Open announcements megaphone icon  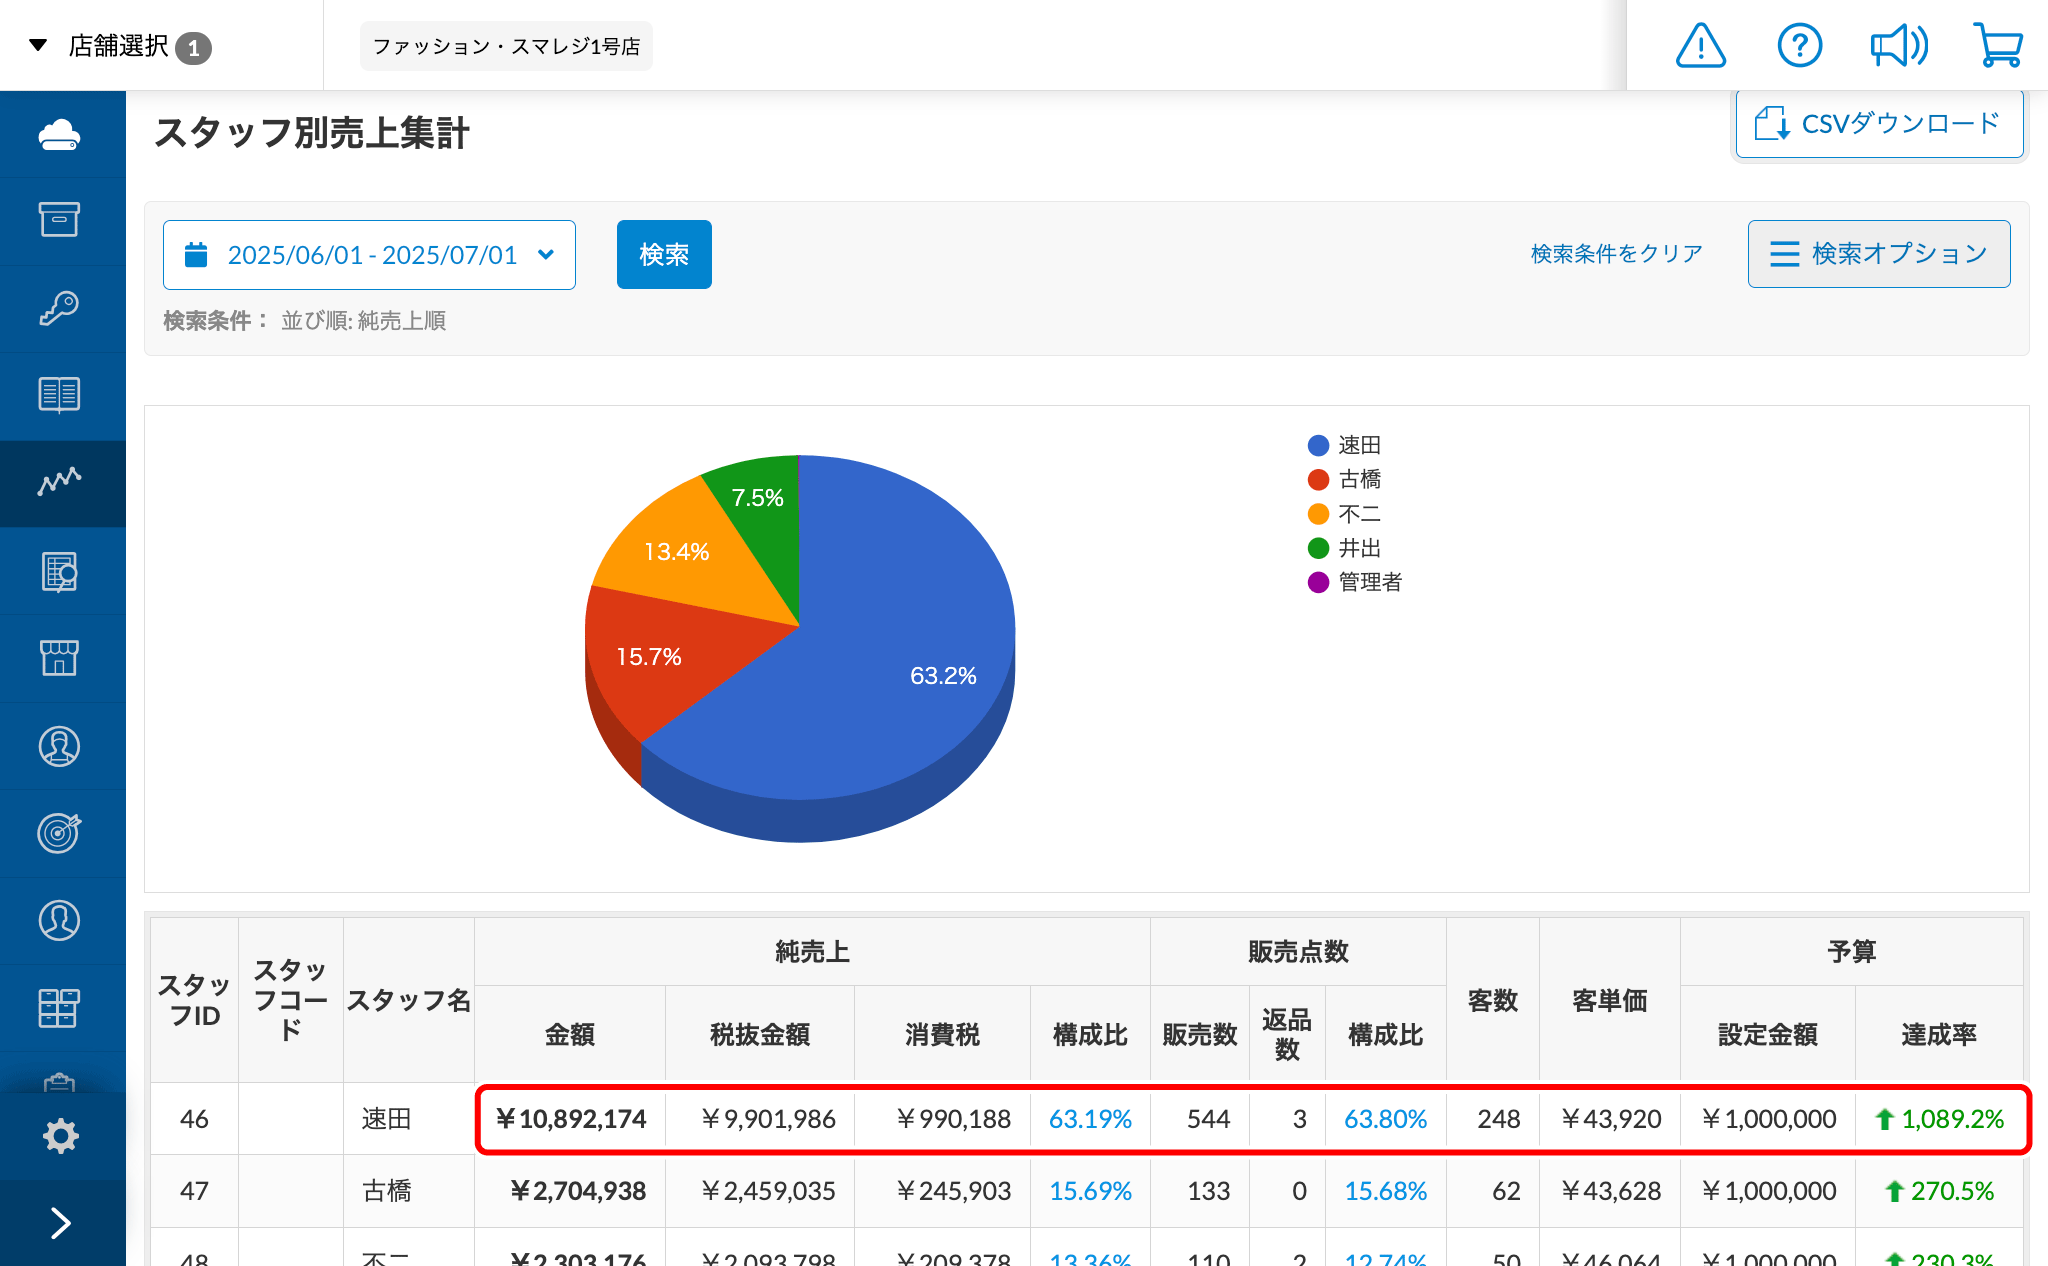(1898, 46)
